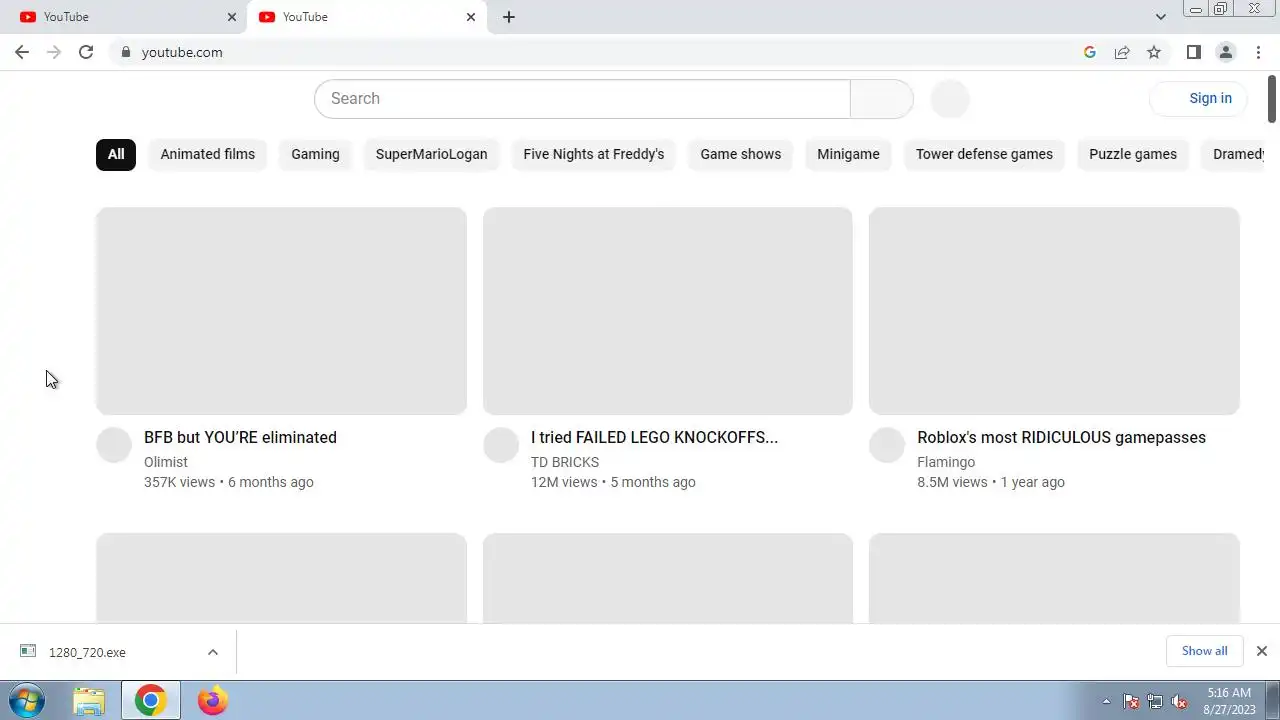Click the search submit button beside Search
The height and width of the screenshot is (720, 1280).
pyautogui.click(x=882, y=99)
